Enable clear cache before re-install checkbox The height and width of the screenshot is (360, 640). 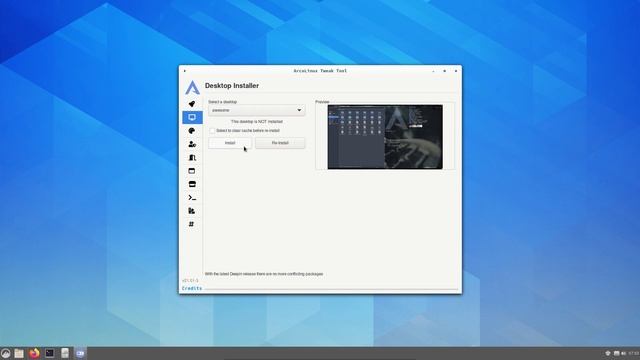pyautogui.click(x=212, y=131)
